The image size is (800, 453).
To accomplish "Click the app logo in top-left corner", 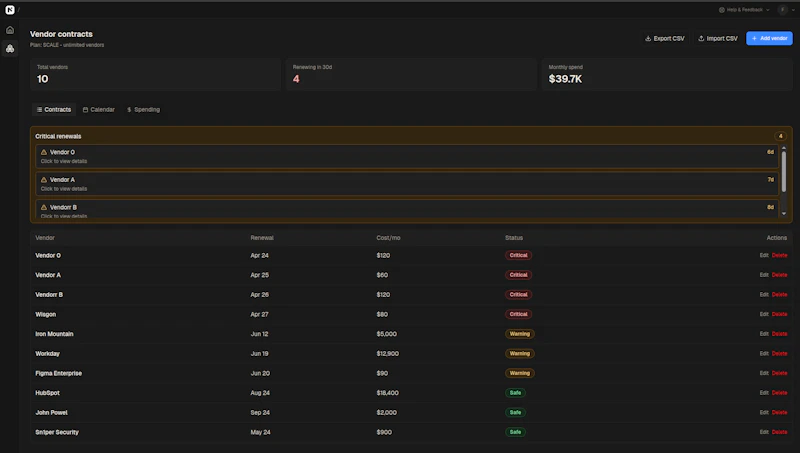I will point(10,10).
